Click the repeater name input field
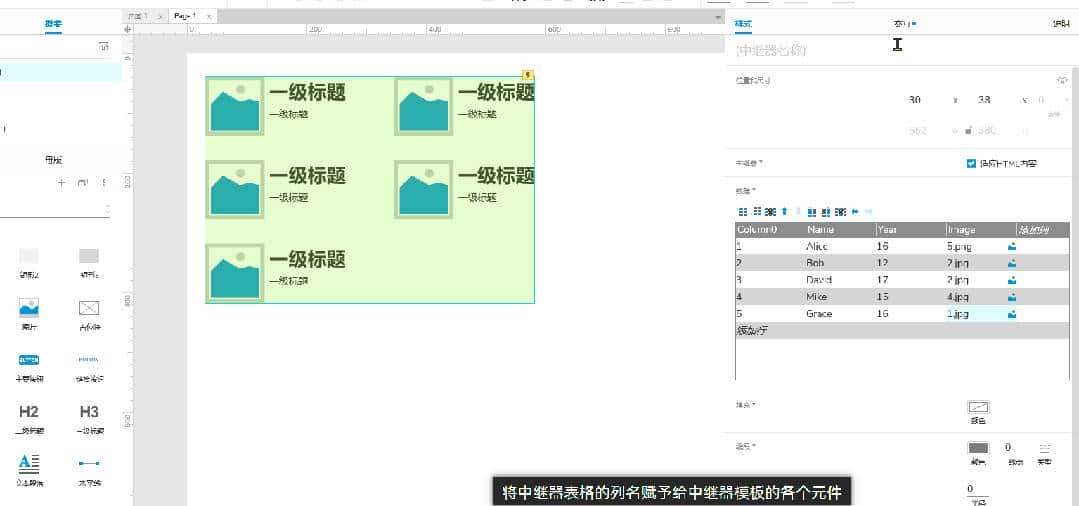The image size is (1079, 506). coord(901,50)
